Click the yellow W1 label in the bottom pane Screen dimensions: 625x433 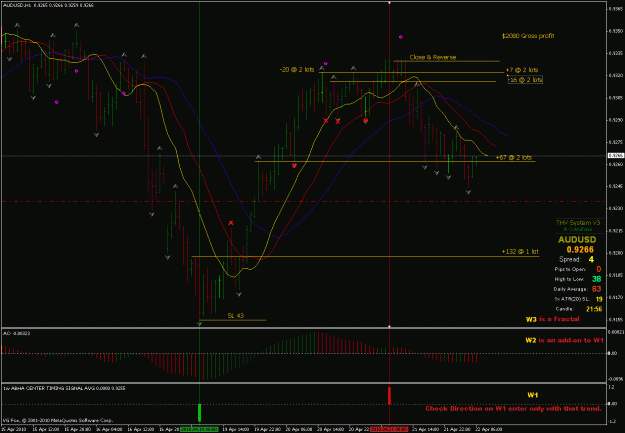(x=533, y=395)
